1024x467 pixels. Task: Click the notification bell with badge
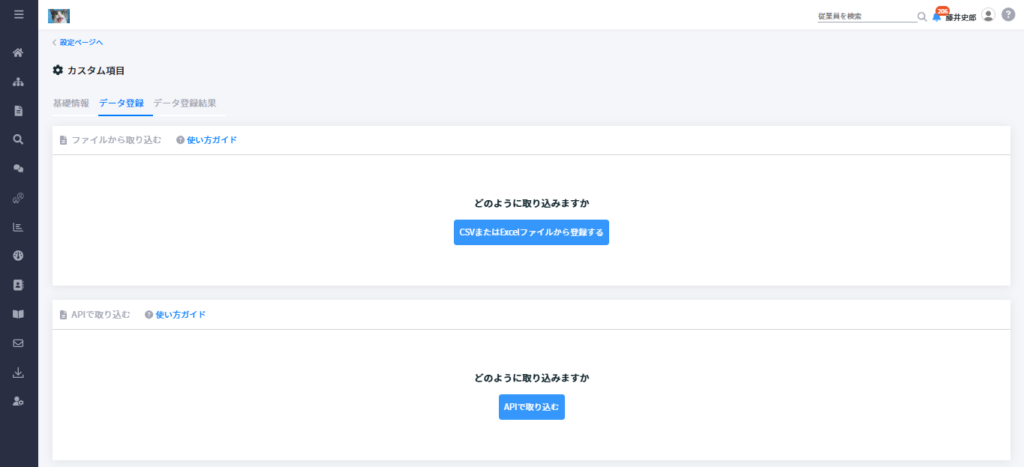(x=938, y=16)
